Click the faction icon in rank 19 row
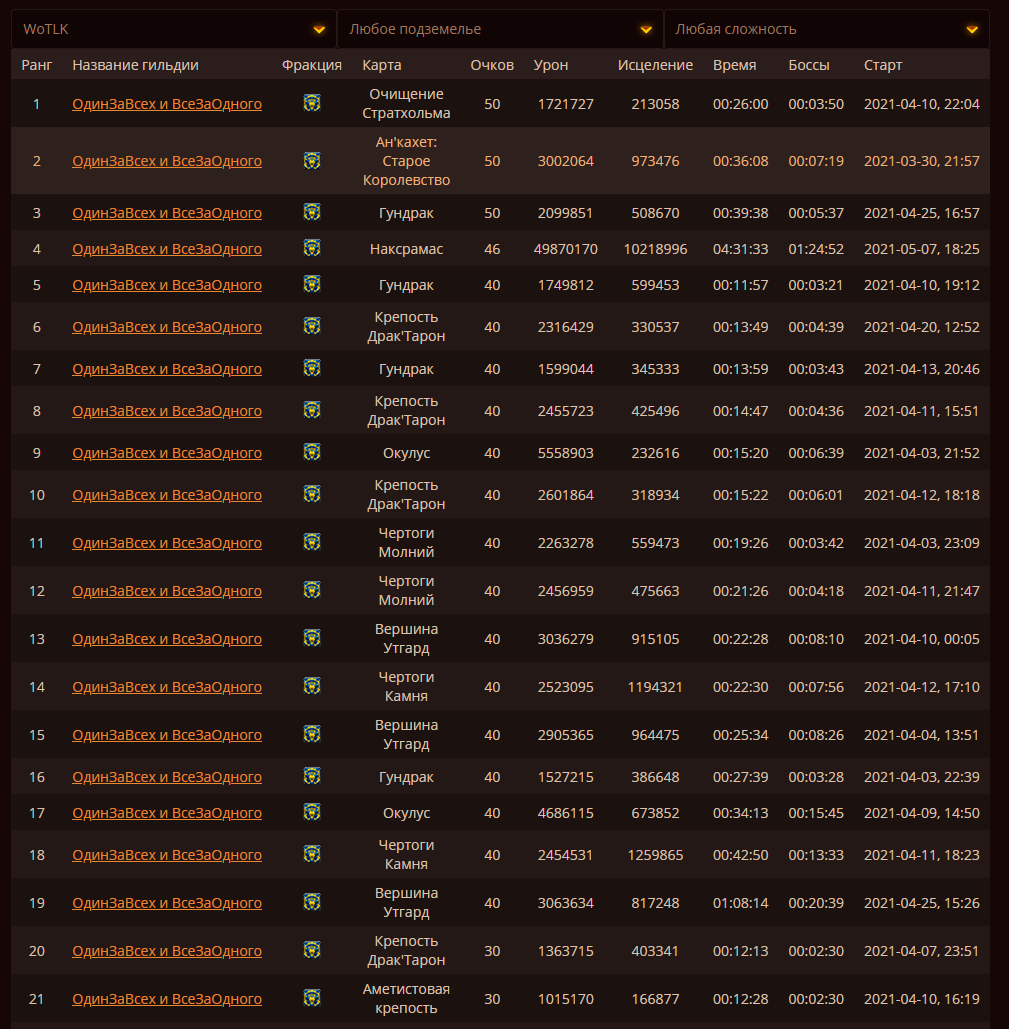The image size is (1009, 1029). pyautogui.click(x=312, y=902)
